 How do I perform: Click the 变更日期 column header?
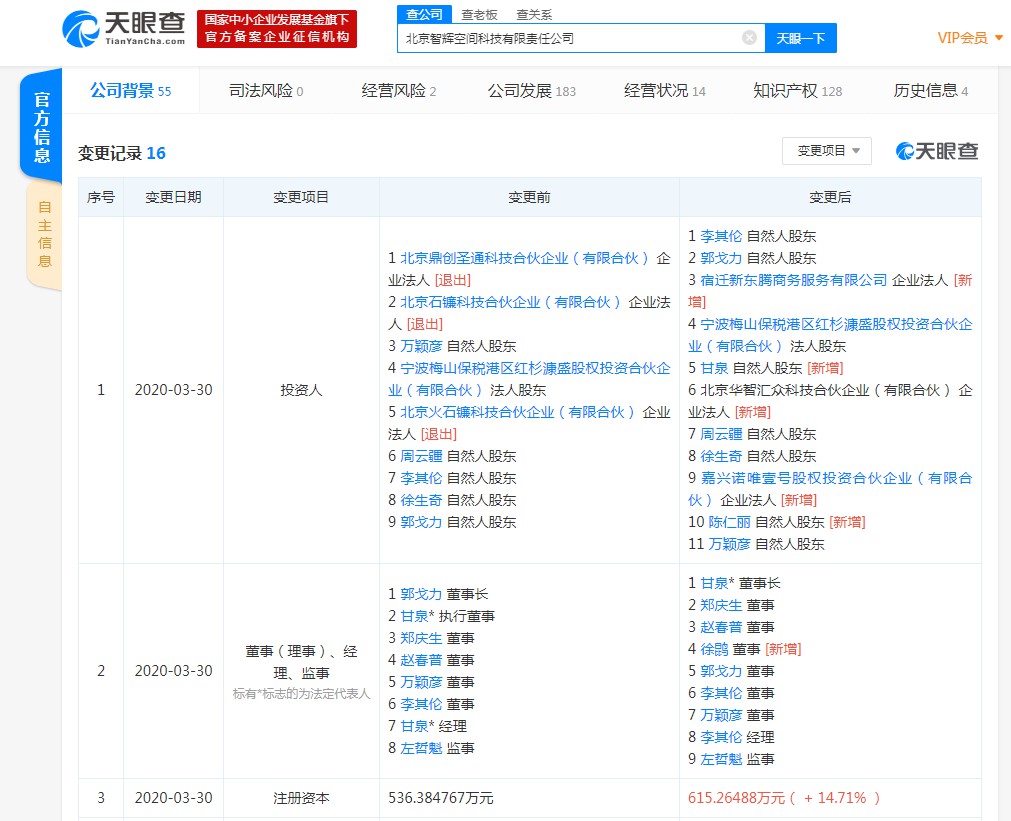173,197
